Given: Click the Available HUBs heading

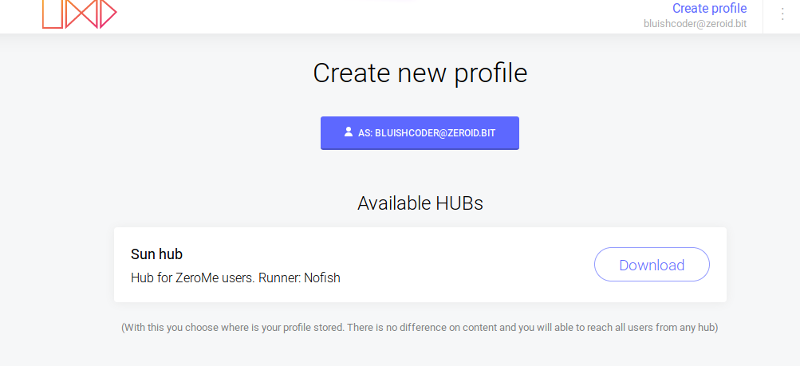Looking at the screenshot, I should tap(420, 203).
